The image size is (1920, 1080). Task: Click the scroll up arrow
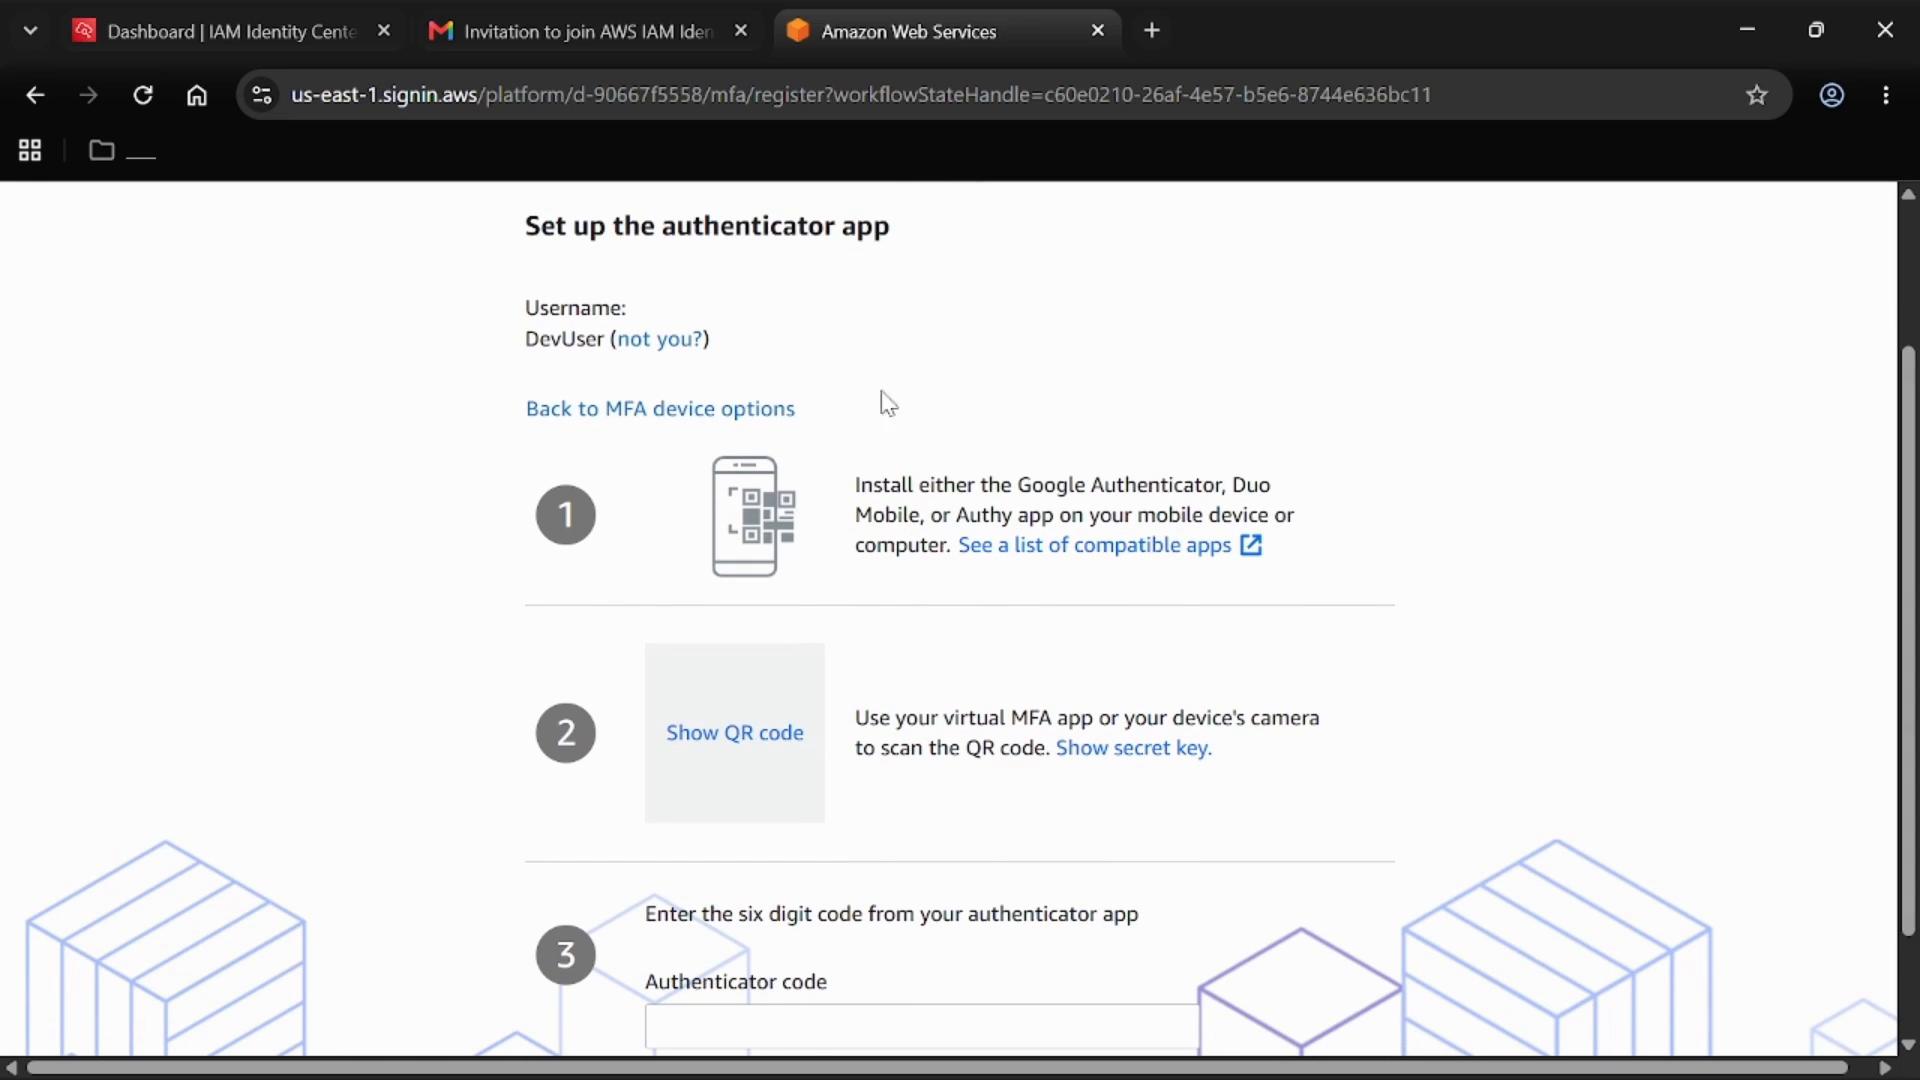coord(1908,194)
